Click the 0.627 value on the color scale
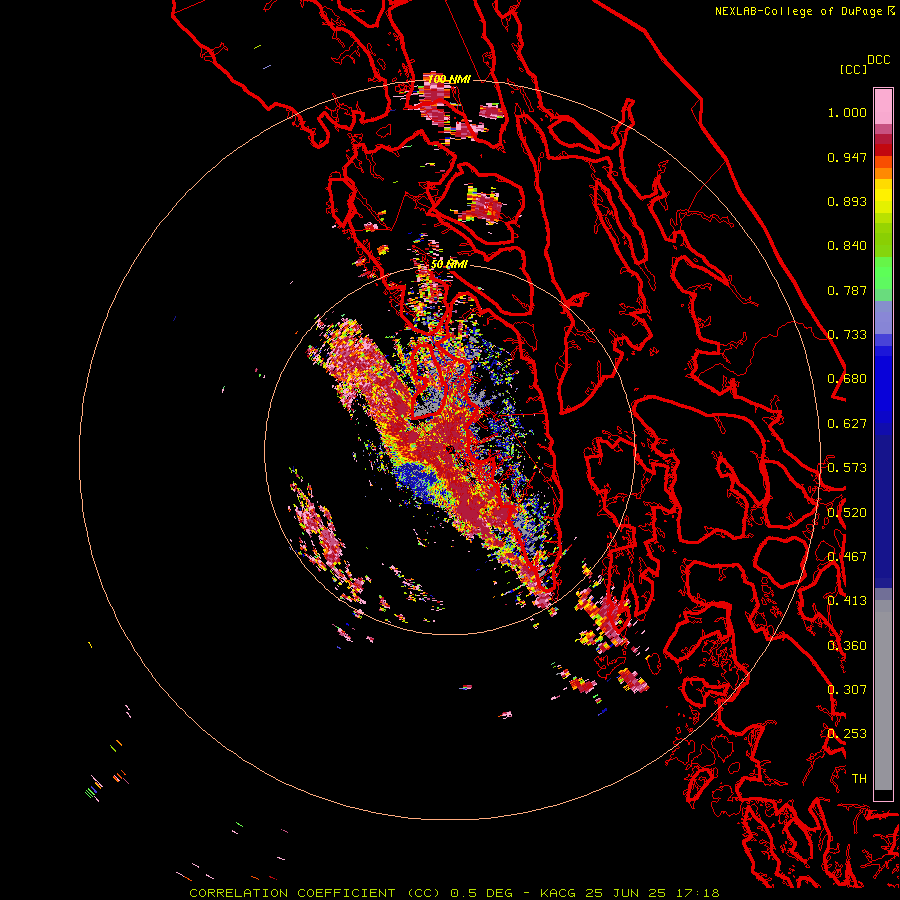The image size is (900, 900). (847, 424)
